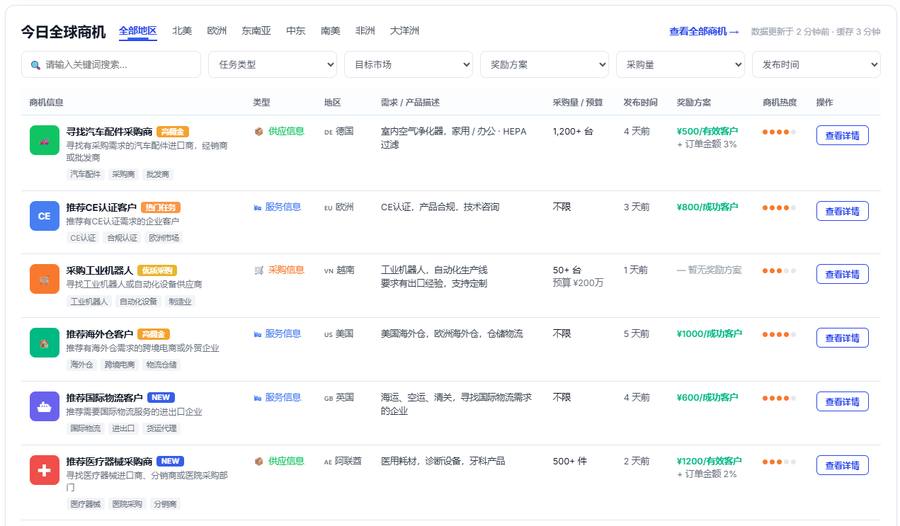Click the red medical cross icon for 推荐医疗器械采购商
900x526 pixels.
(x=44, y=470)
